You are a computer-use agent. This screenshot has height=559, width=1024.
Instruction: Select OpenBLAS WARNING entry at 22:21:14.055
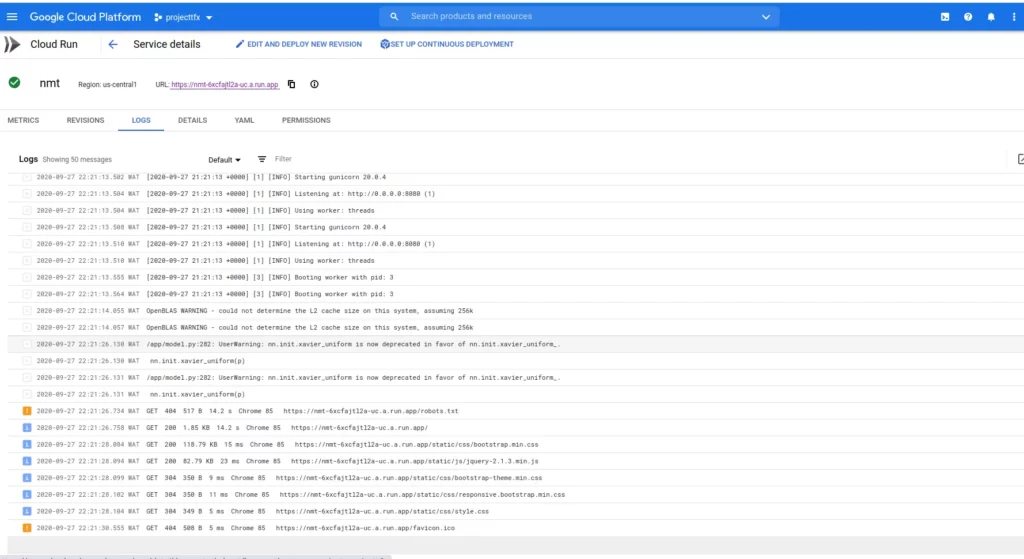pos(516,311)
